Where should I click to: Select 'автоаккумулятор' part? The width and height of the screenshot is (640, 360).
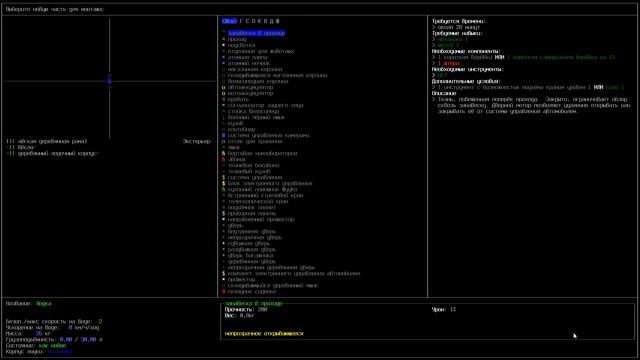point(251,87)
